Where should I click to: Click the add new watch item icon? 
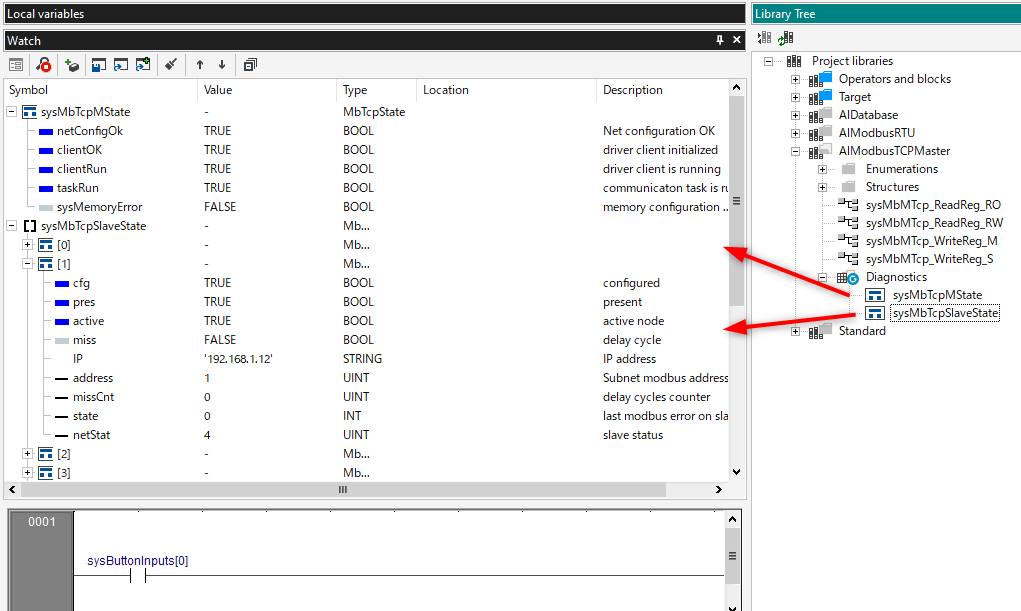71,64
